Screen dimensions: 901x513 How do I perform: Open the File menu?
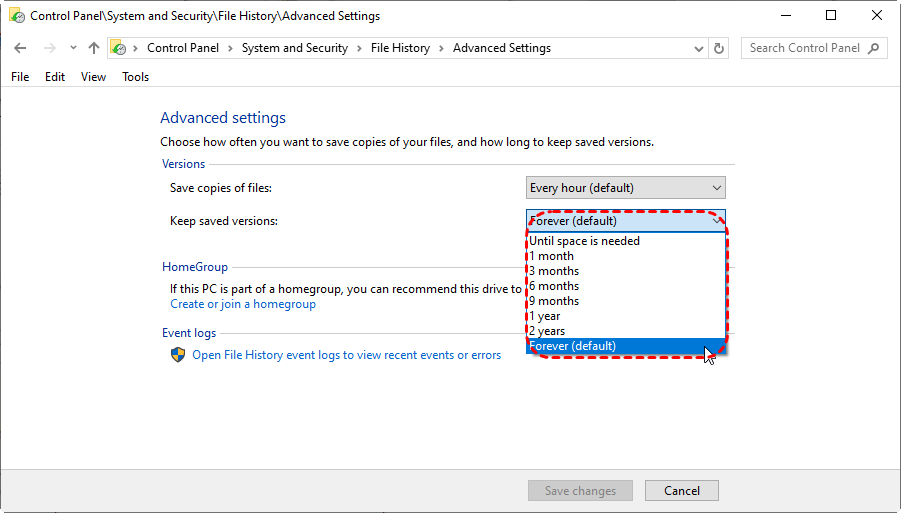point(20,77)
